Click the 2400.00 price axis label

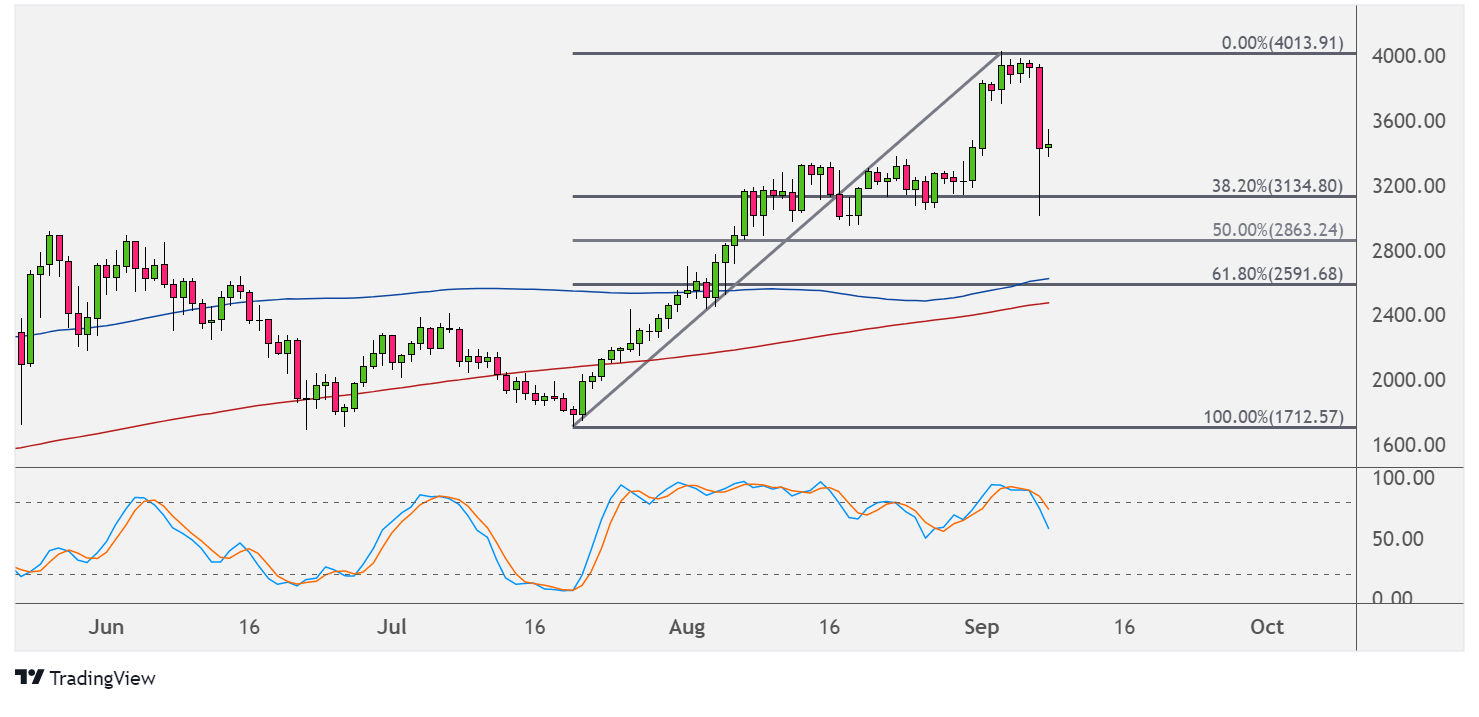1411,315
